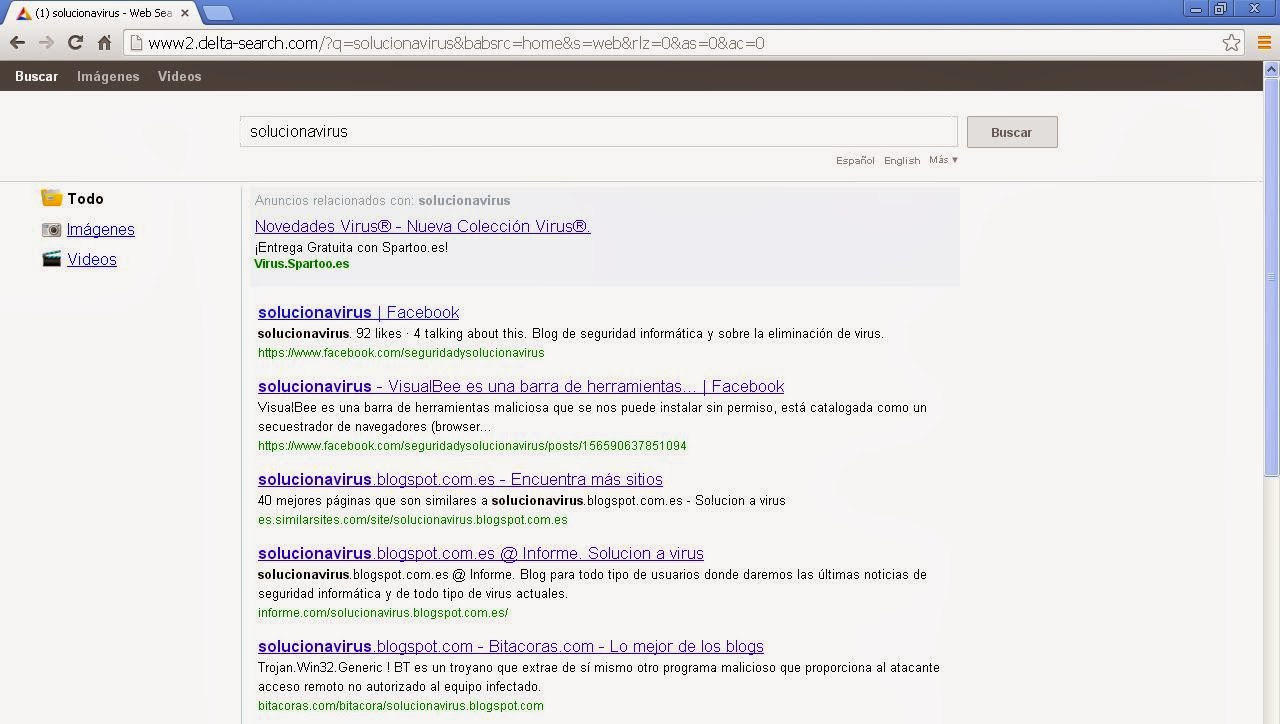Viewport: 1280px width, 724px height.
Task: Click the tab favicon triangle logo
Action: click(x=24, y=13)
